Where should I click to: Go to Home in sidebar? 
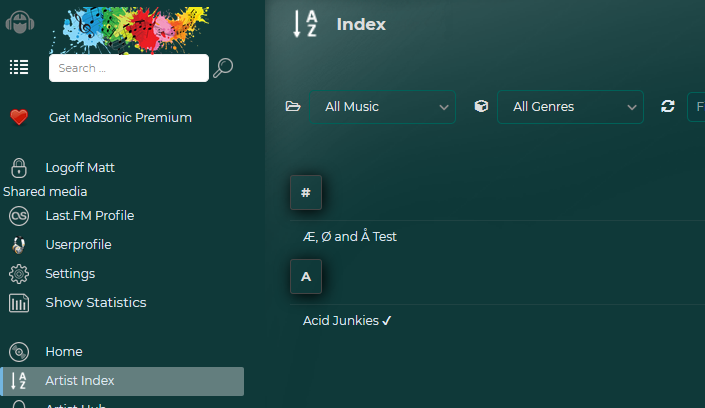[63, 352]
